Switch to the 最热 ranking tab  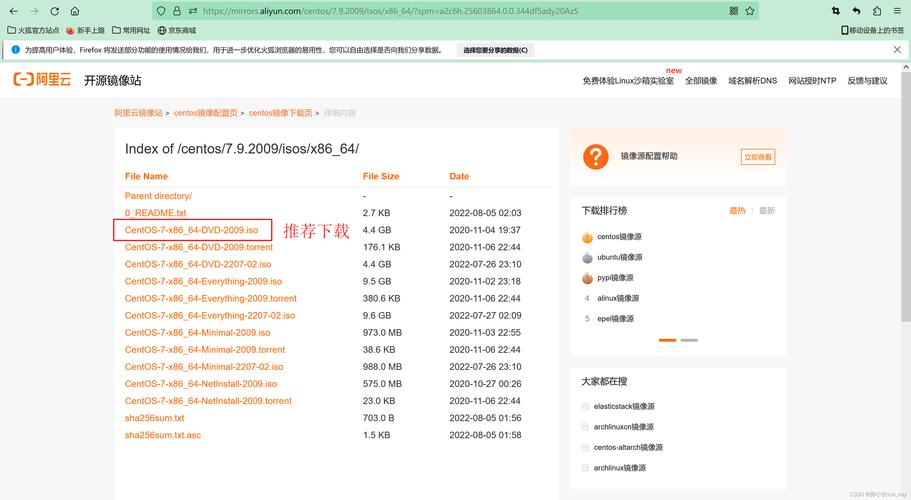[737, 211]
